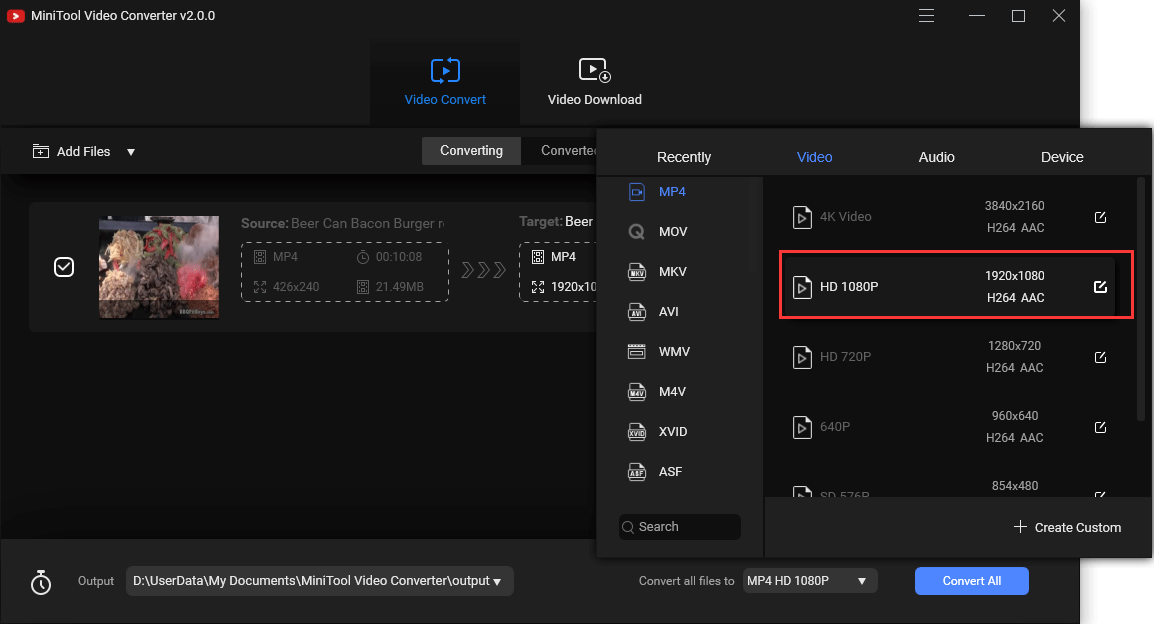The width and height of the screenshot is (1154, 624).
Task: Choose the HD 1080P preset
Action: click(949, 286)
